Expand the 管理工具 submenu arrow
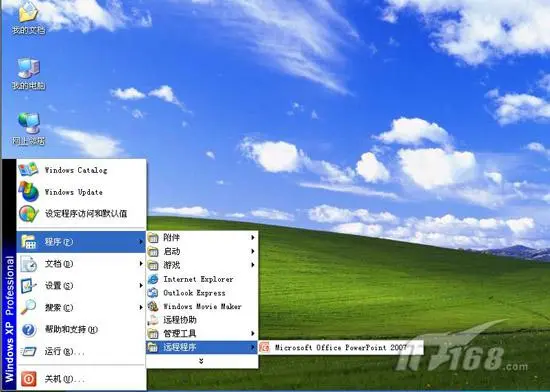 (253, 333)
